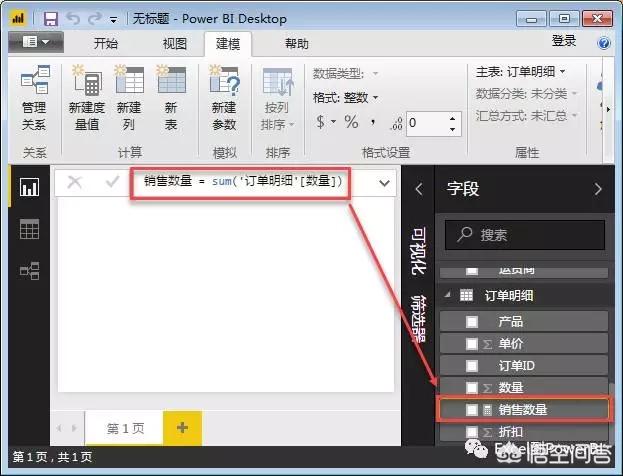This screenshot has width=623, height=476.
Task: Expand the formula bar chevron
Action: pos(384,183)
